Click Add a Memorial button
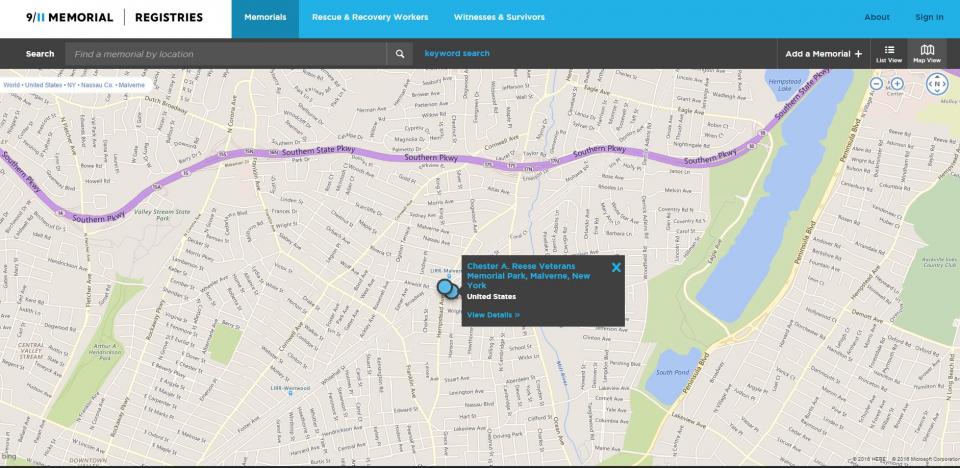This screenshot has height=468, width=960. [x=823, y=54]
